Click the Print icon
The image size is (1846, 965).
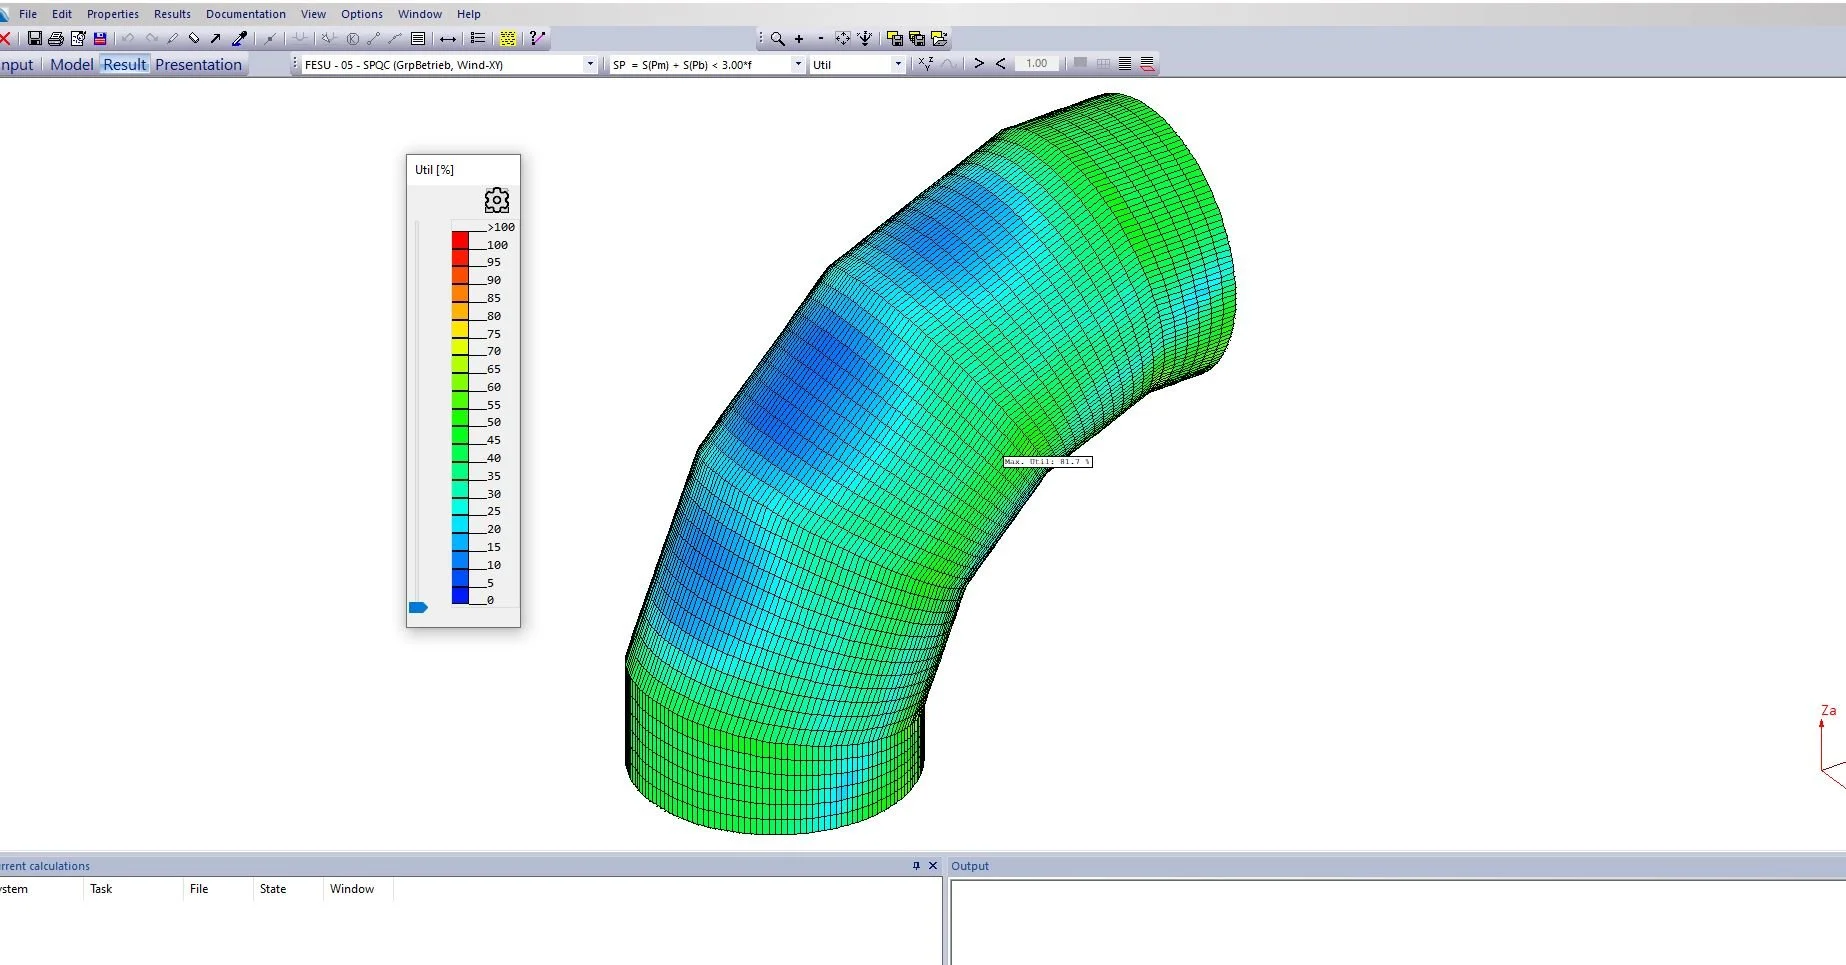[x=56, y=39]
